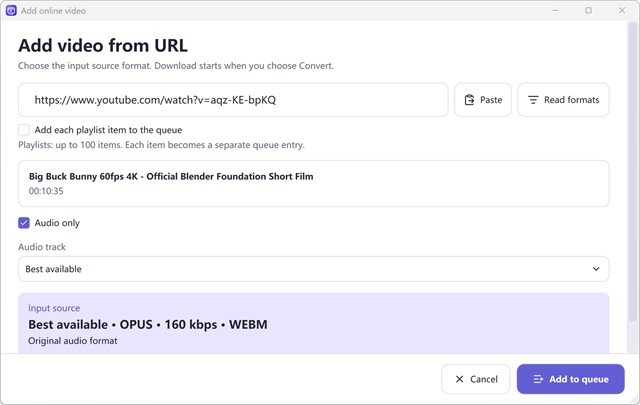Click 'Playlists: up to 100 items' hint text
Screen dimensions: 640x405
tap(161, 145)
